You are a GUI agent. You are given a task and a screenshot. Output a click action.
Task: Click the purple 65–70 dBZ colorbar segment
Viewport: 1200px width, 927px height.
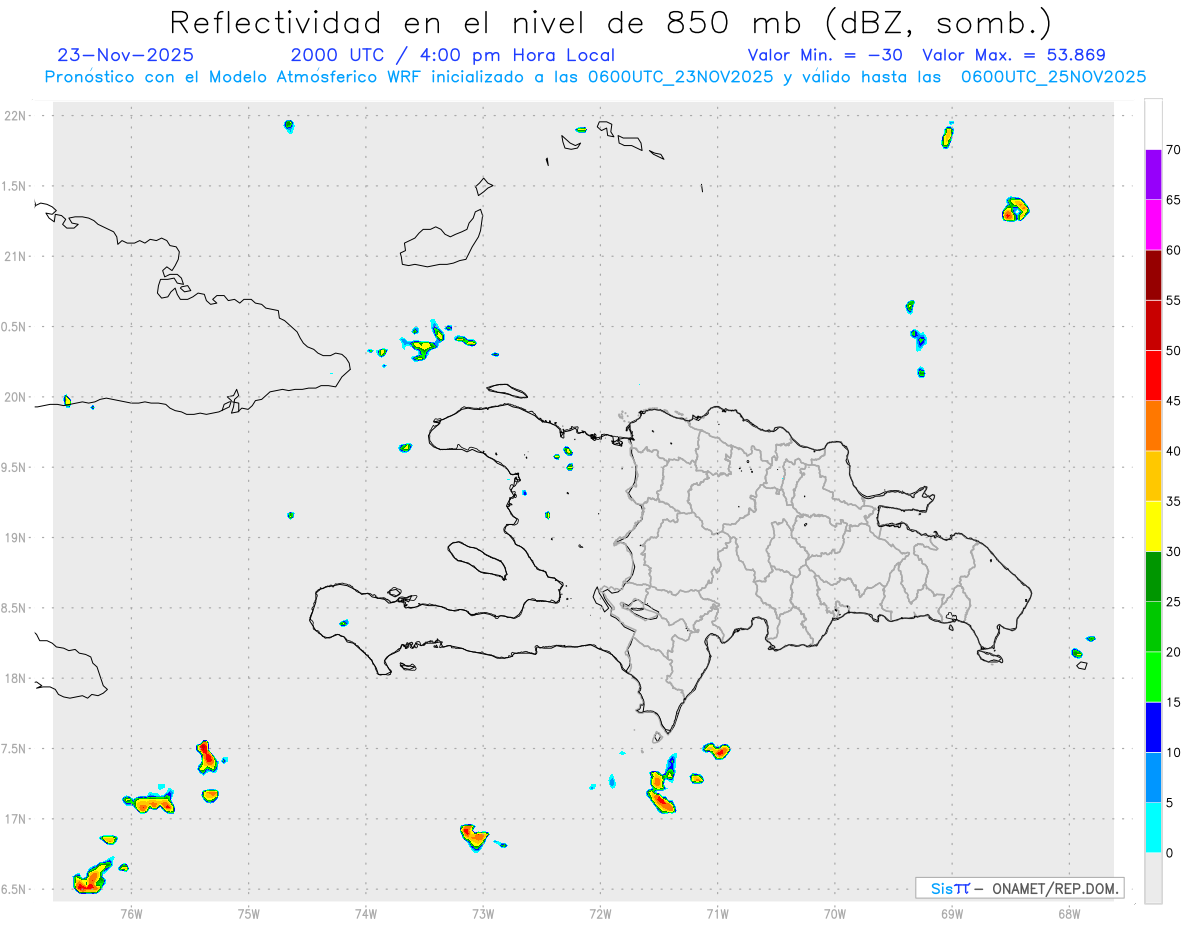[x=1153, y=175]
